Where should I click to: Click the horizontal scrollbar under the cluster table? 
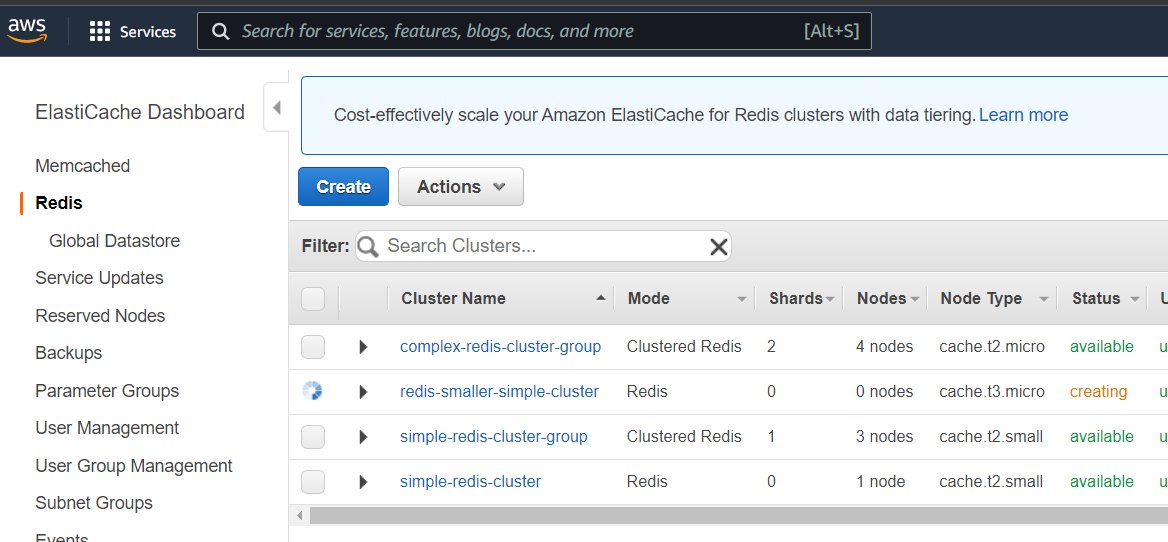[738, 514]
